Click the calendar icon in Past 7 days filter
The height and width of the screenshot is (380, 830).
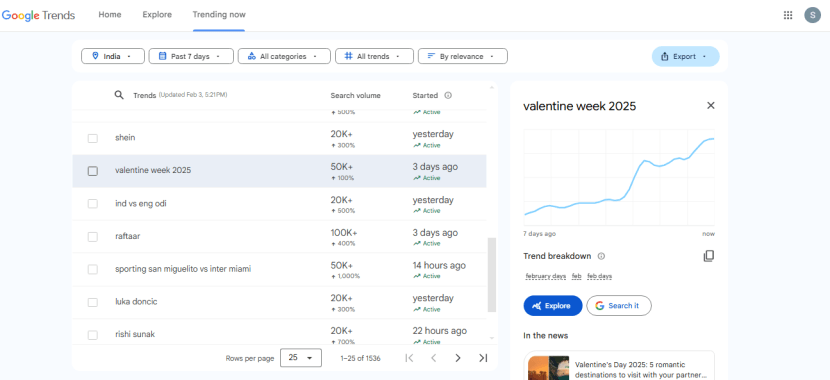[x=163, y=56]
